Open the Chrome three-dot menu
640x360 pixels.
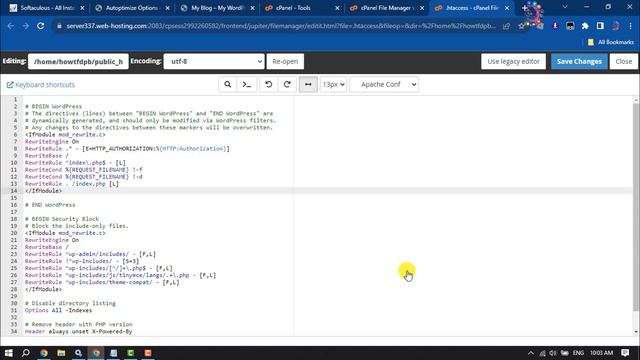(631, 26)
